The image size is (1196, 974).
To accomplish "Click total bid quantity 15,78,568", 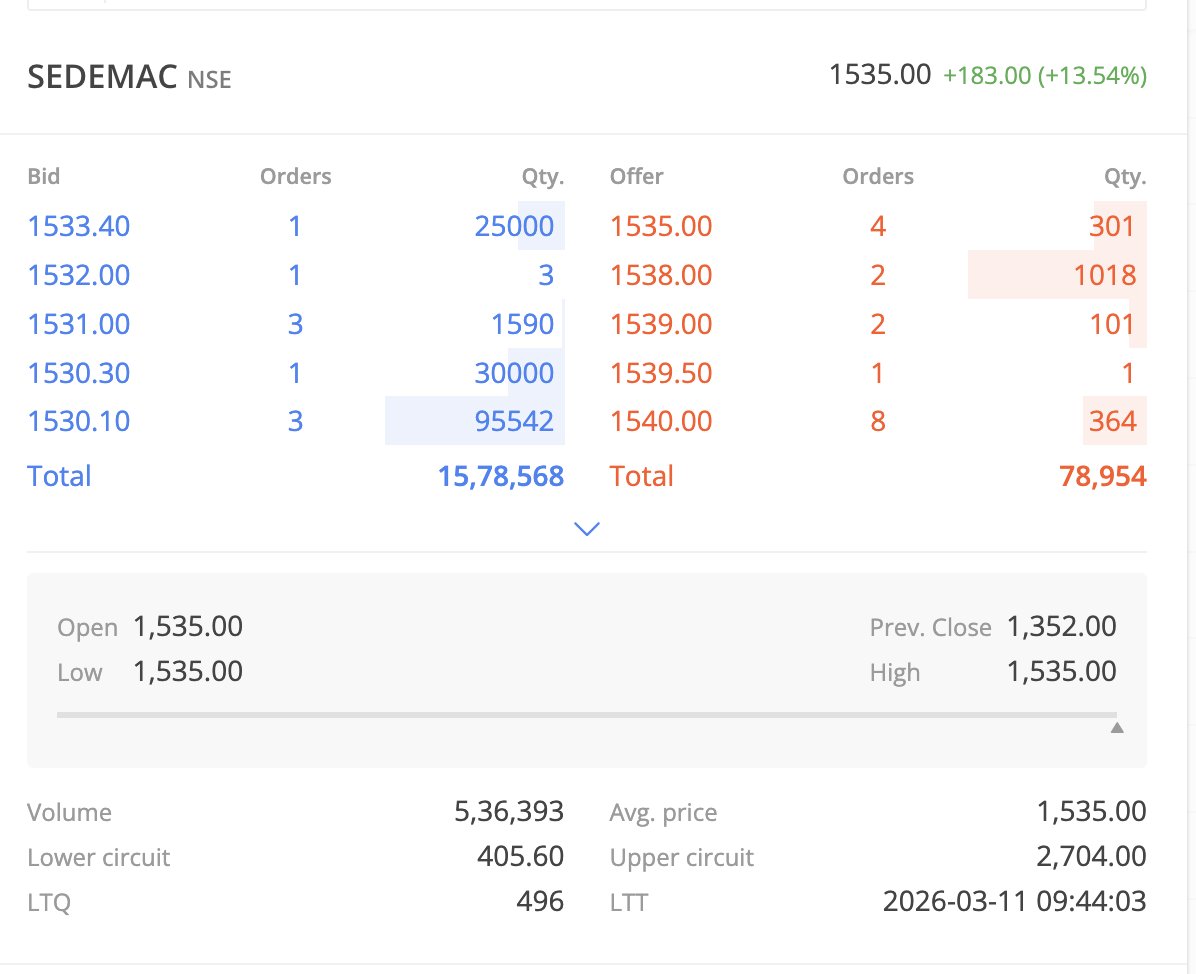I will point(500,476).
